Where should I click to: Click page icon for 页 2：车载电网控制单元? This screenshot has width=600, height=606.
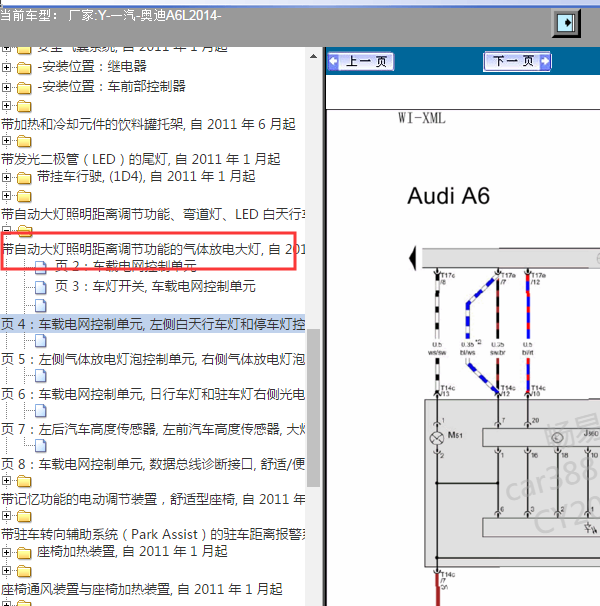[41, 267]
